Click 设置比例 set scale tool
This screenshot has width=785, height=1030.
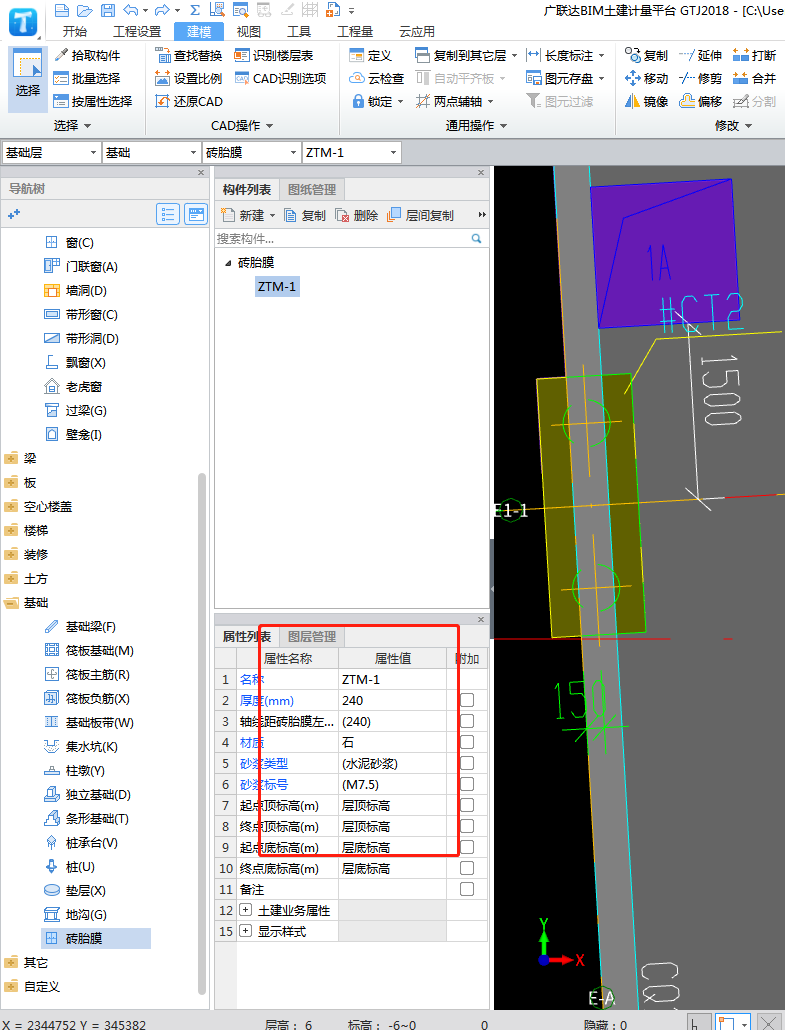(189, 78)
